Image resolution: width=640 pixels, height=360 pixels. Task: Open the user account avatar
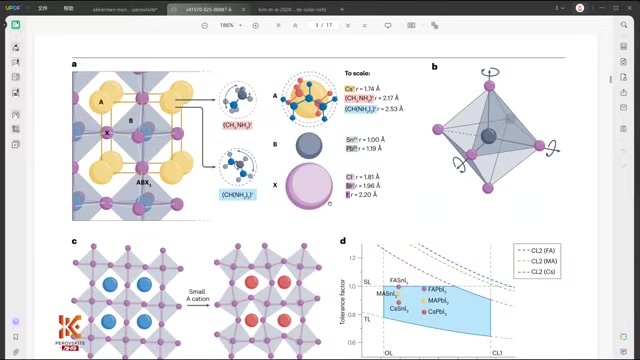click(580, 8)
